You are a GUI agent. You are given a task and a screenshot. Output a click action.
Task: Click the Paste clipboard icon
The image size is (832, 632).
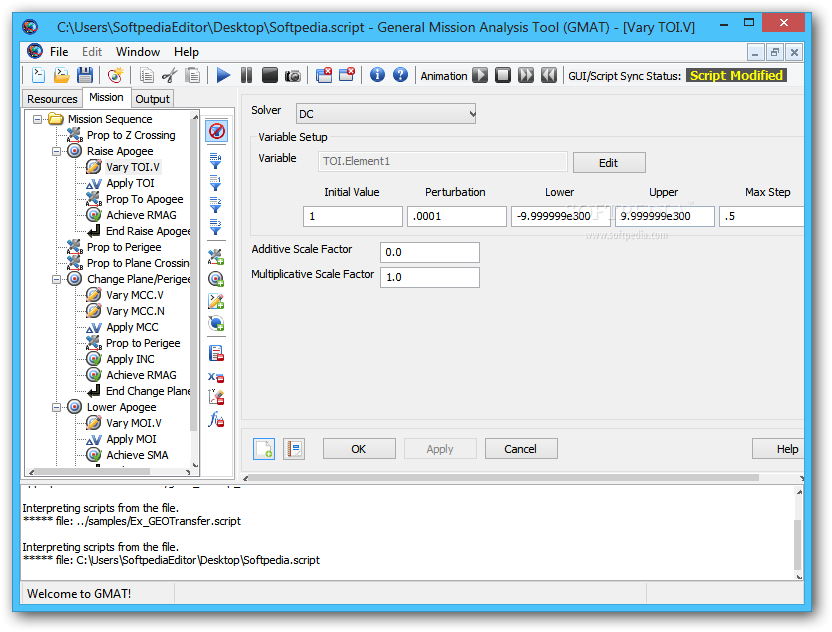pyautogui.click(x=192, y=75)
